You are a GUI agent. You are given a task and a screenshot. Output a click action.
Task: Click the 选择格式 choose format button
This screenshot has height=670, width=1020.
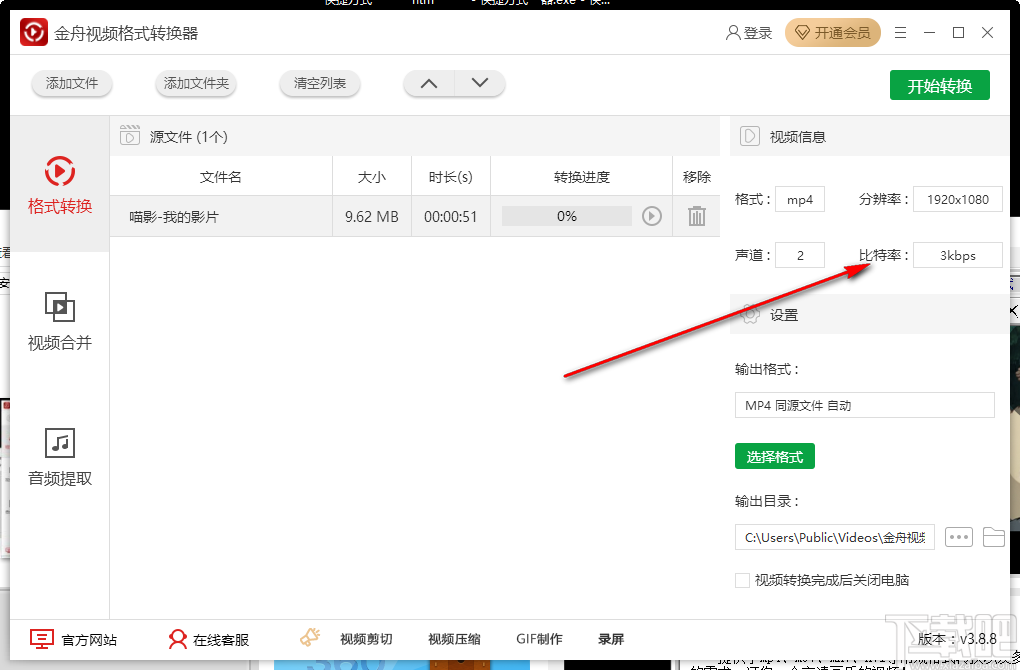[774, 455]
